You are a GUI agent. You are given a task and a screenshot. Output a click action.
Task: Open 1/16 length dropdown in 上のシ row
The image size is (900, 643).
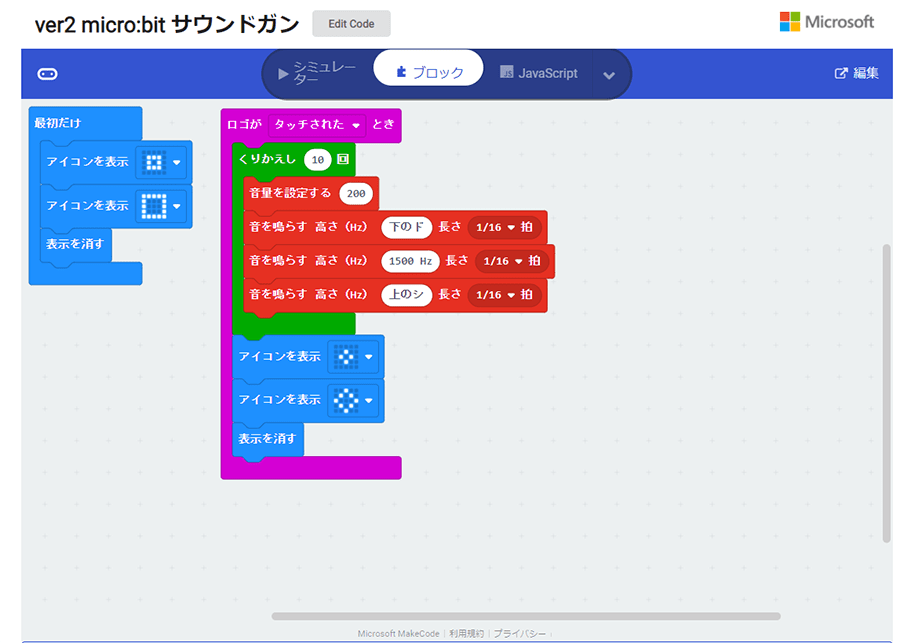(504, 295)
